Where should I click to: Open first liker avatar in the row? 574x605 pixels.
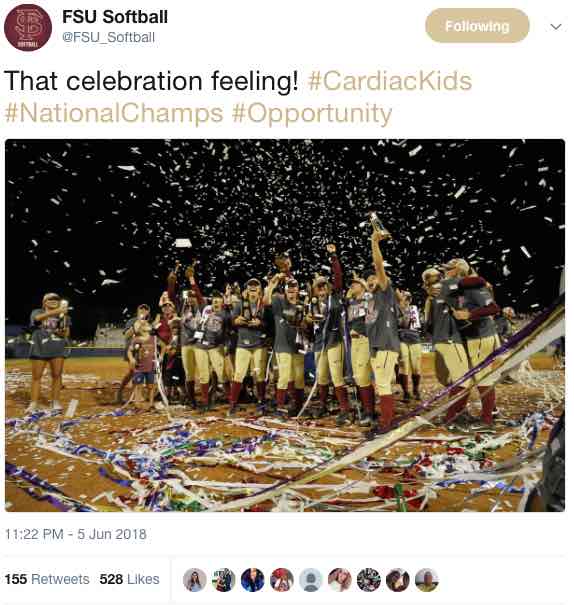[x=195, y=580]
